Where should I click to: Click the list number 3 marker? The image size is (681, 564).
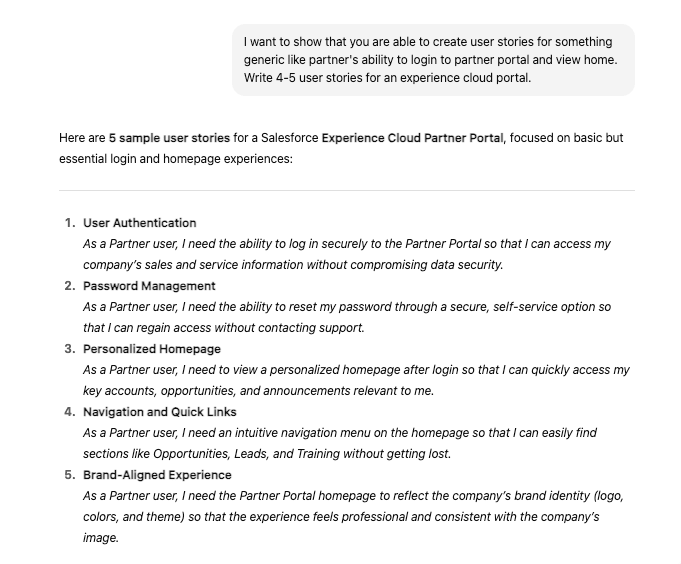click(70, 349)
